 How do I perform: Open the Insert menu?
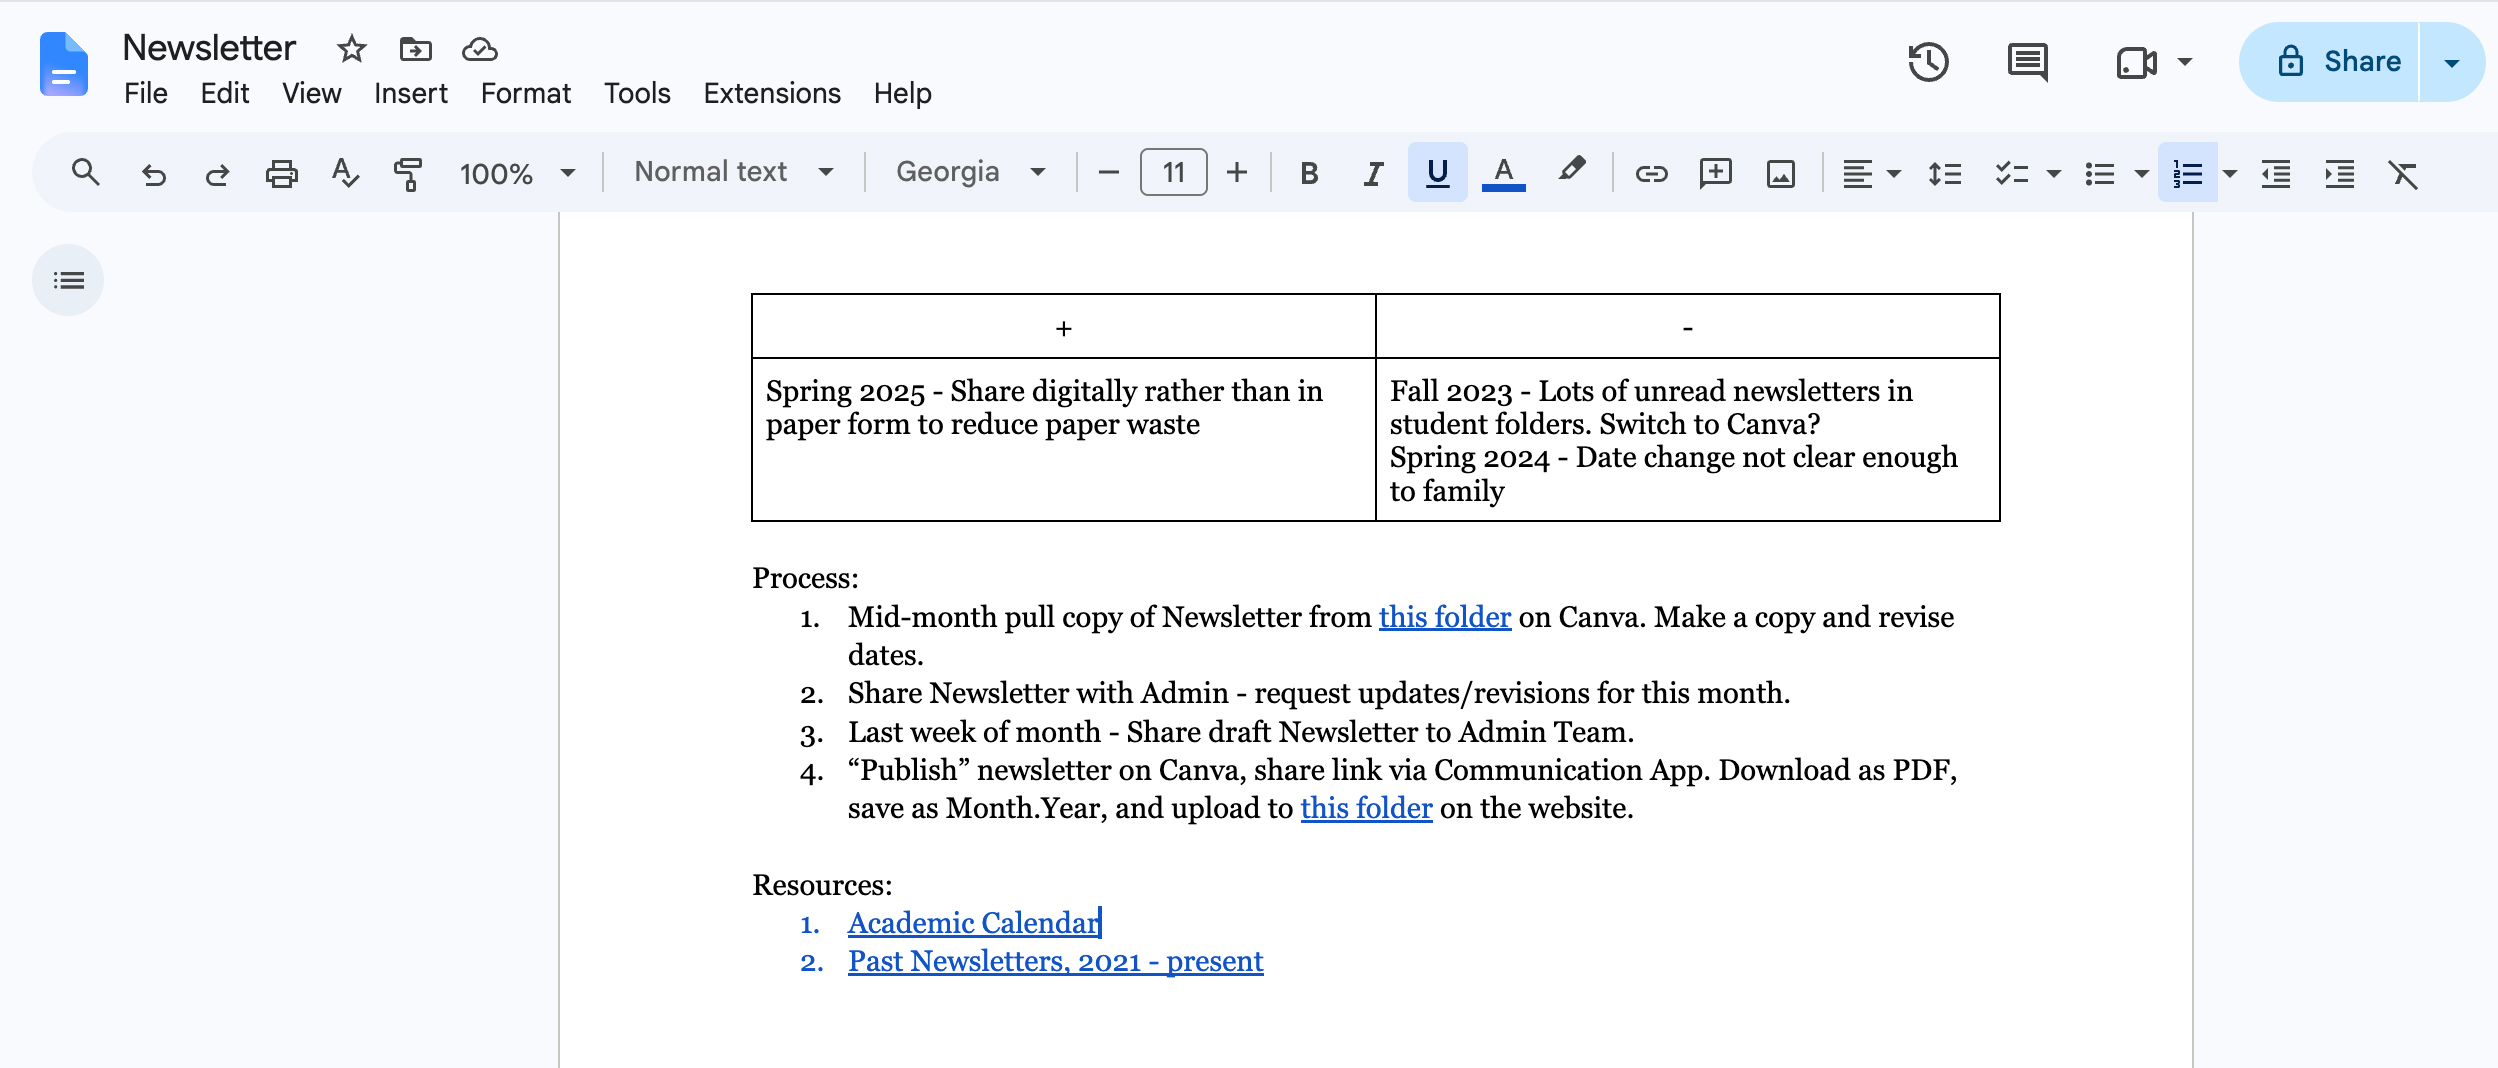(410, 93)
